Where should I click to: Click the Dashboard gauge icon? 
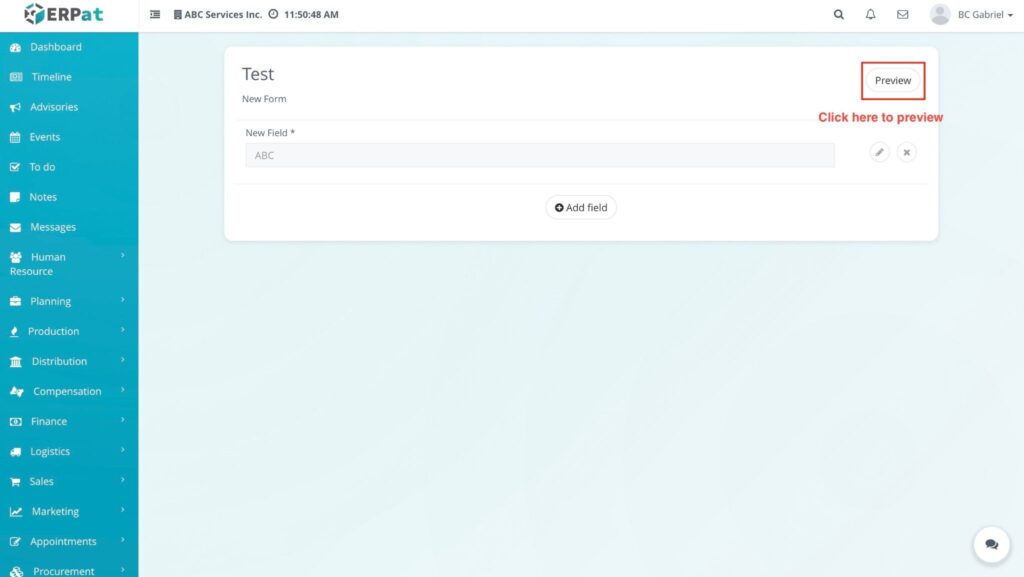click(x=16, y=48)
